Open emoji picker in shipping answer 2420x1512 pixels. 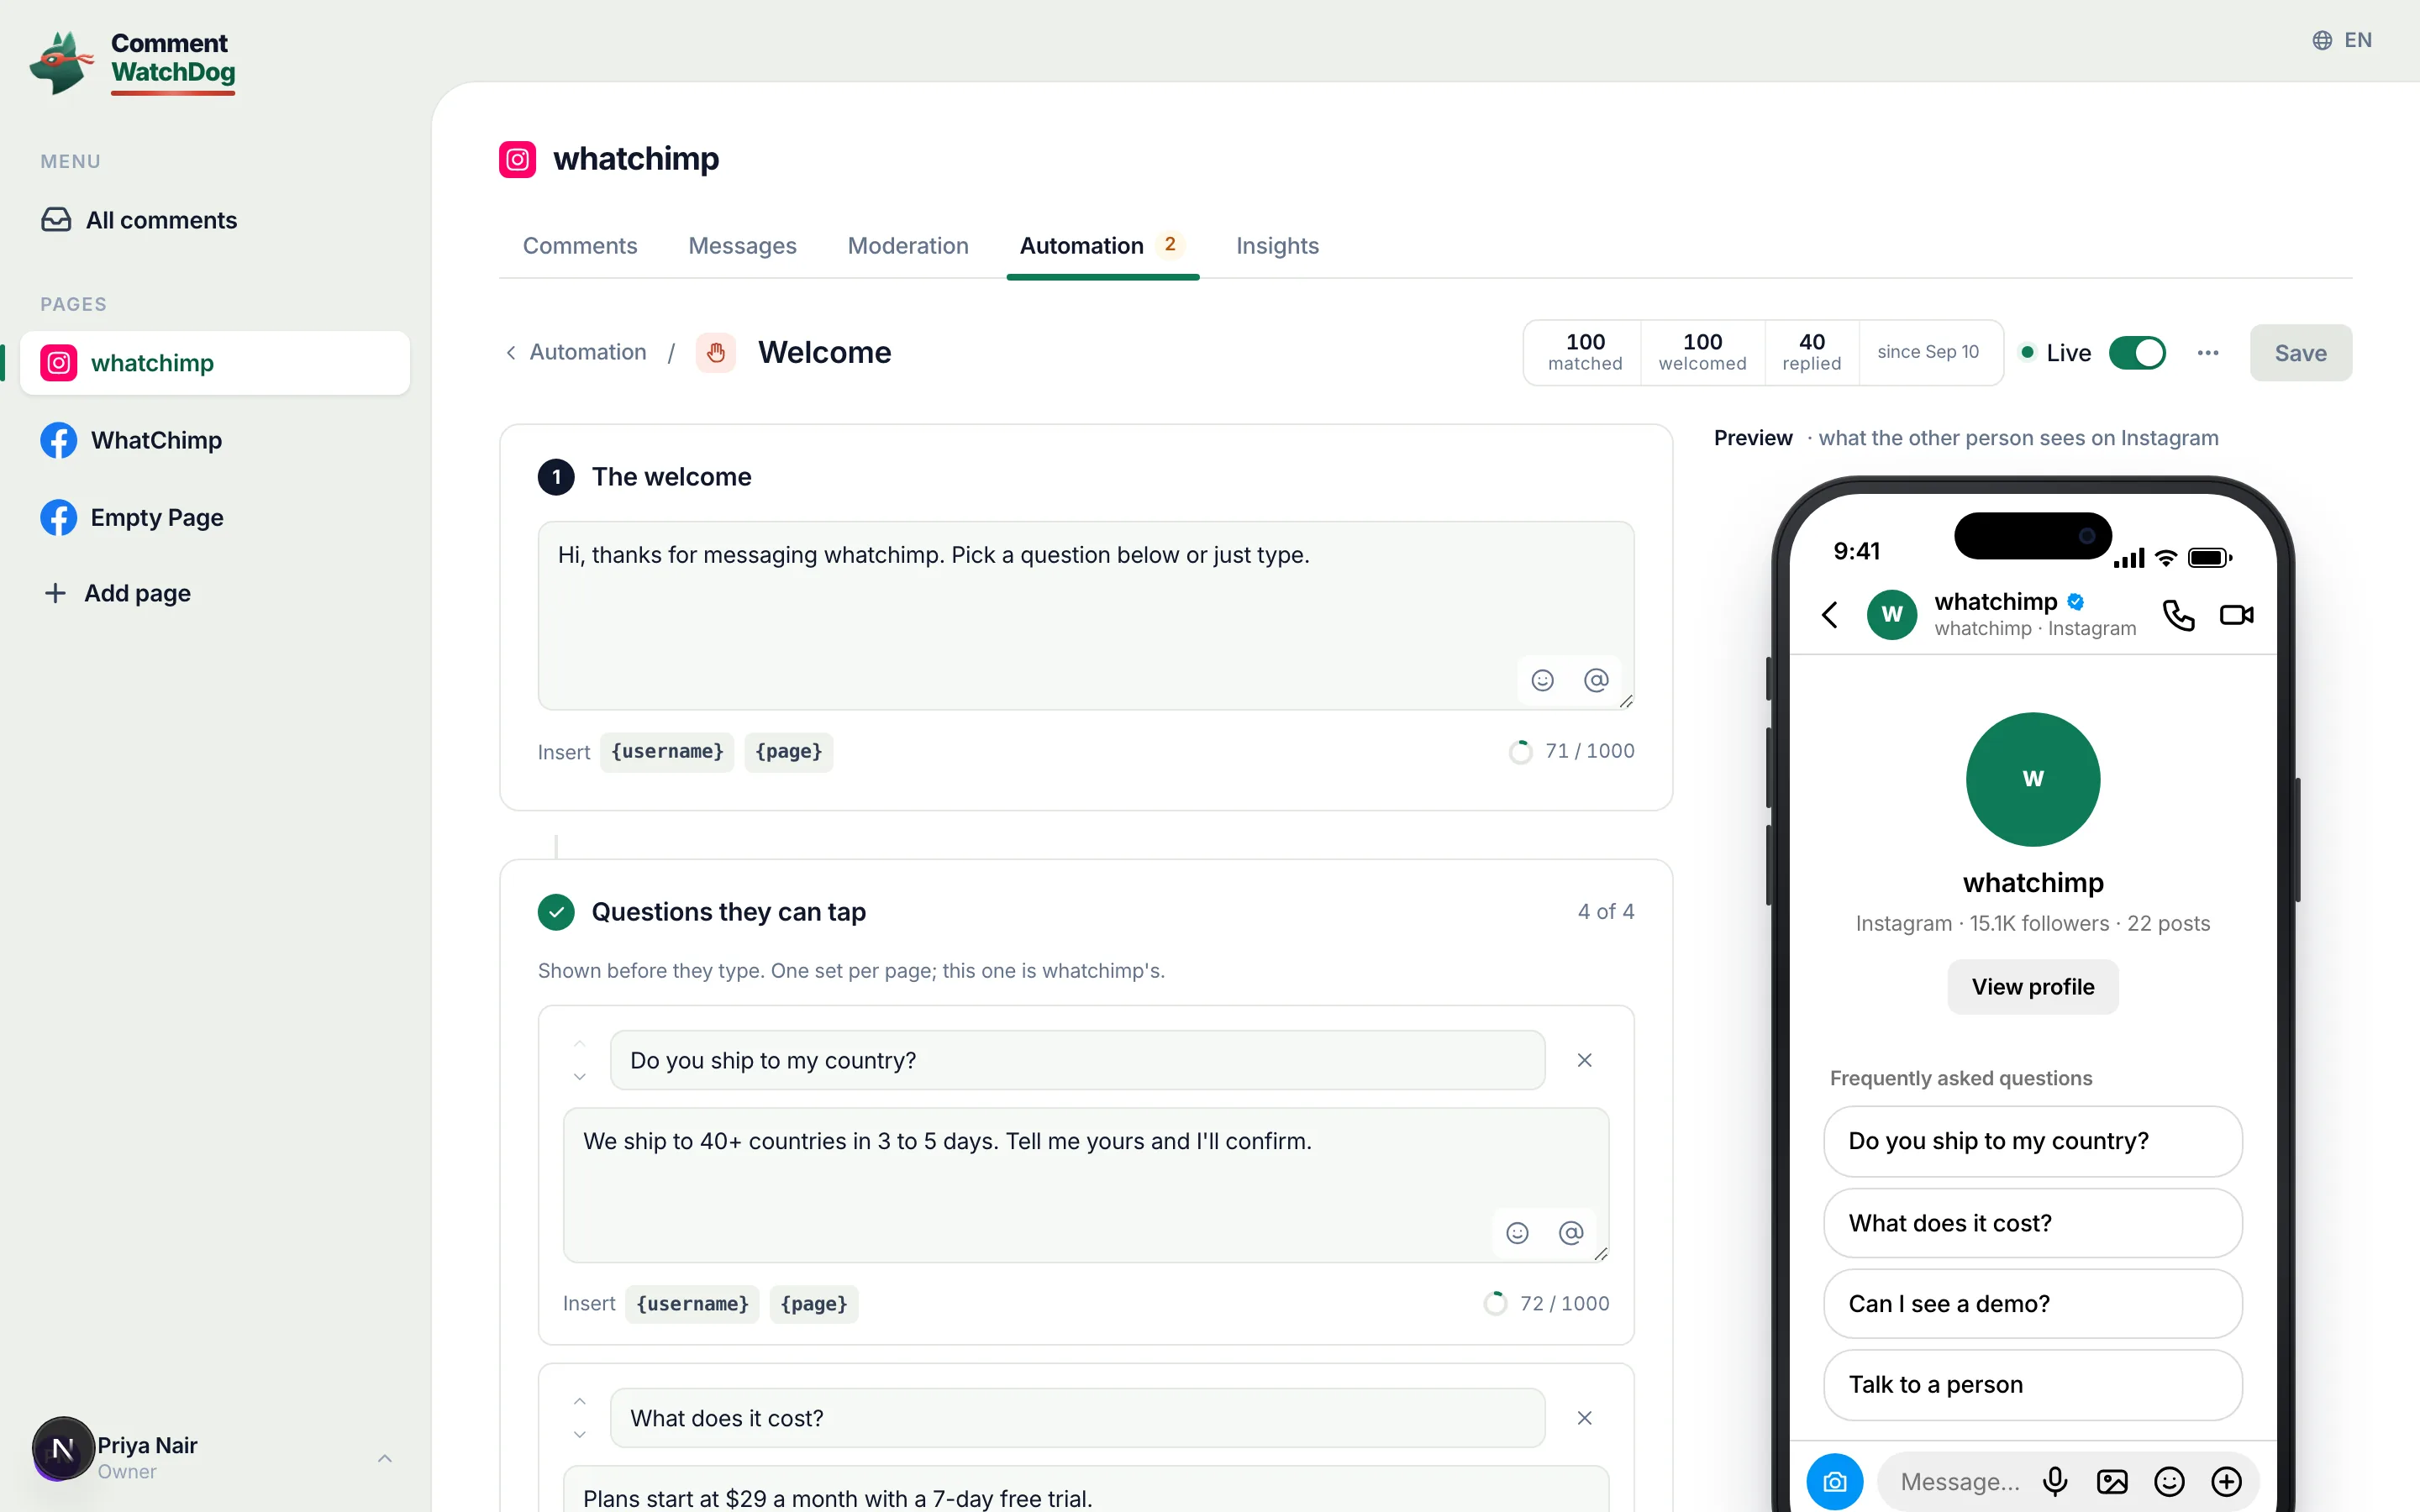[1517, 1234]
